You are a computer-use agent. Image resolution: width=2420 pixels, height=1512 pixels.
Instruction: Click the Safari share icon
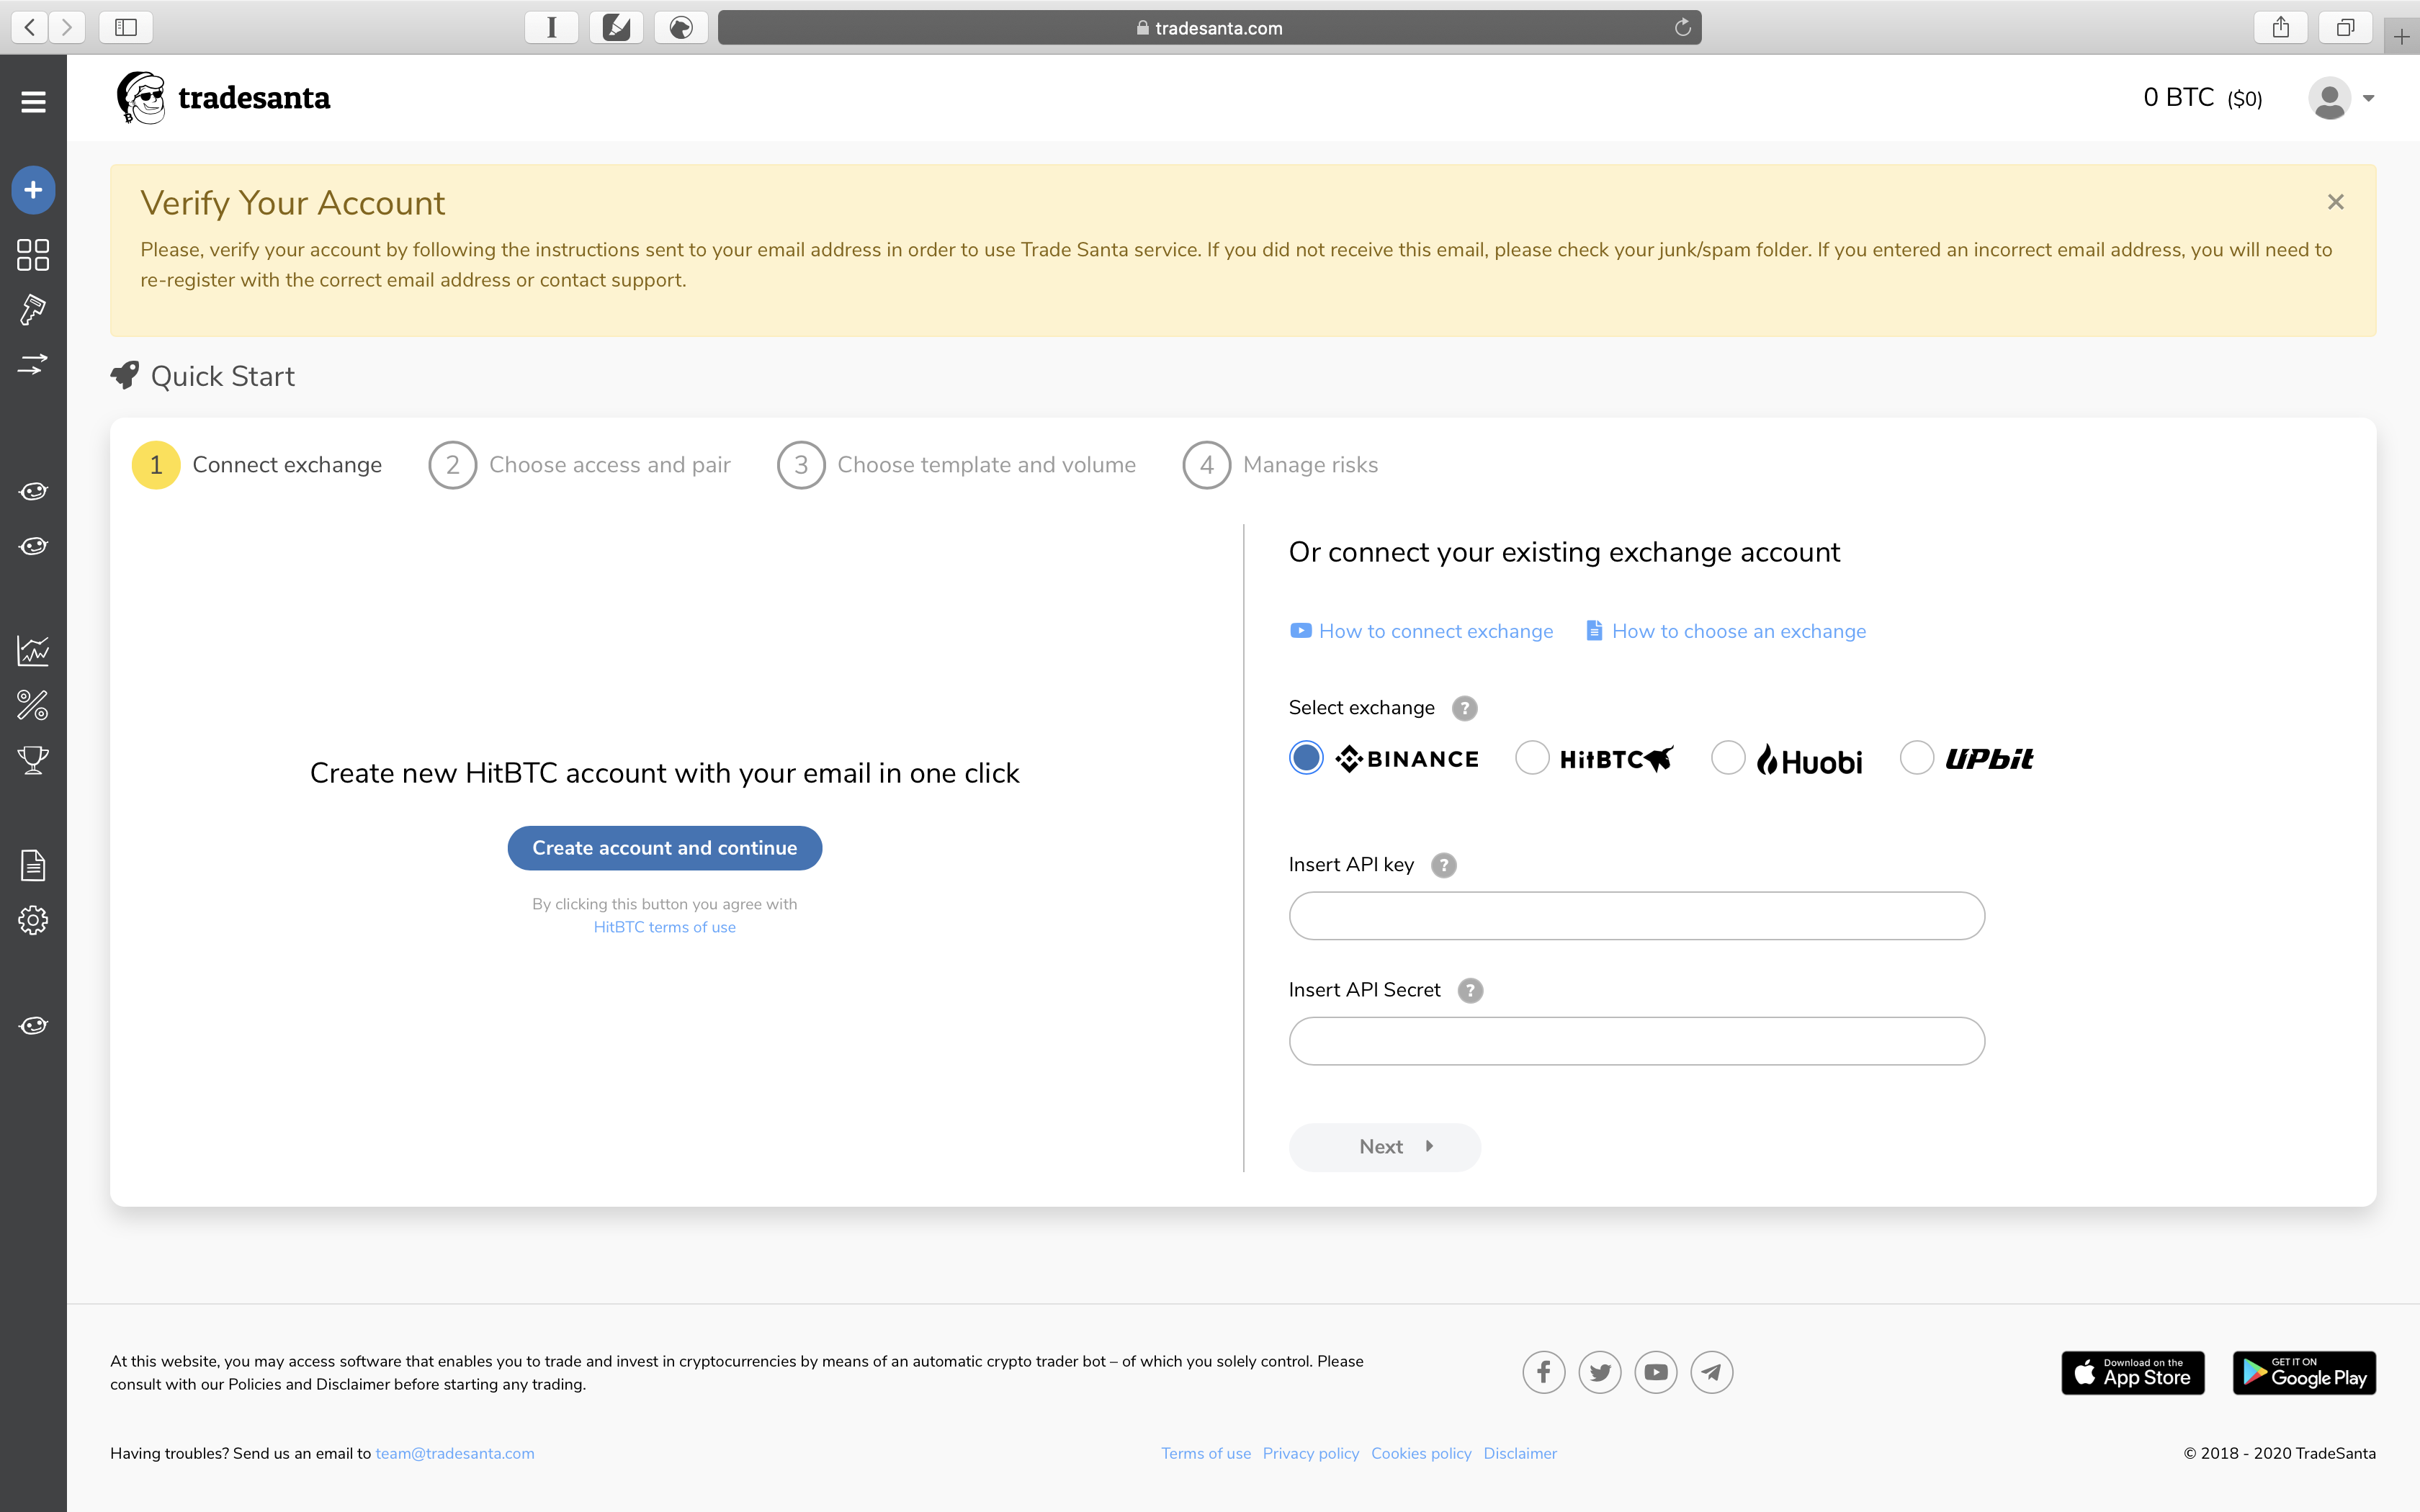coord(2280,27)
